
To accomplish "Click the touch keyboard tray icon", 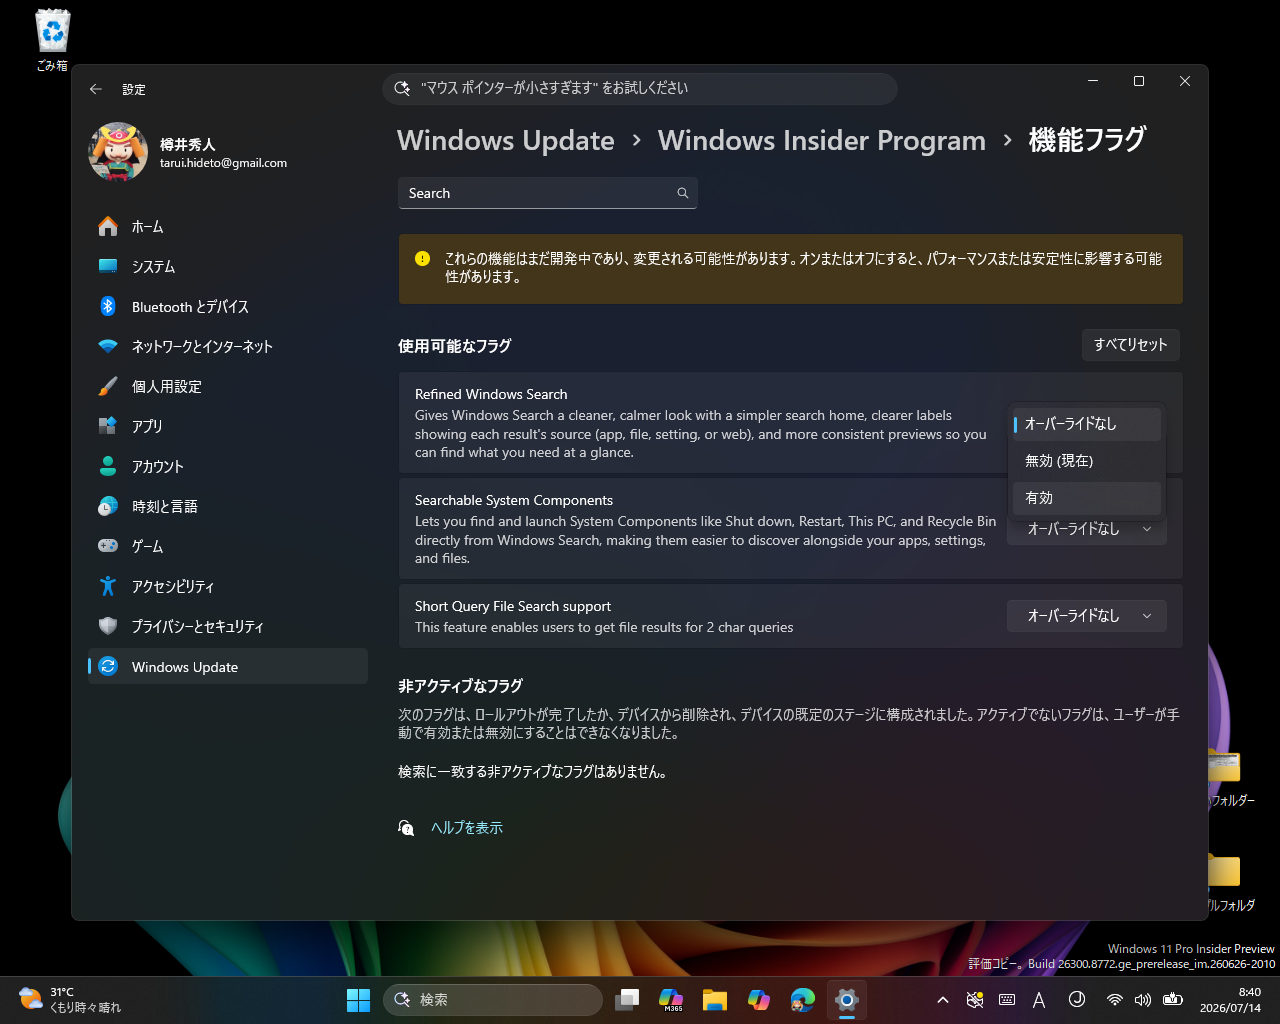I will click(x=1007, y=1000).
